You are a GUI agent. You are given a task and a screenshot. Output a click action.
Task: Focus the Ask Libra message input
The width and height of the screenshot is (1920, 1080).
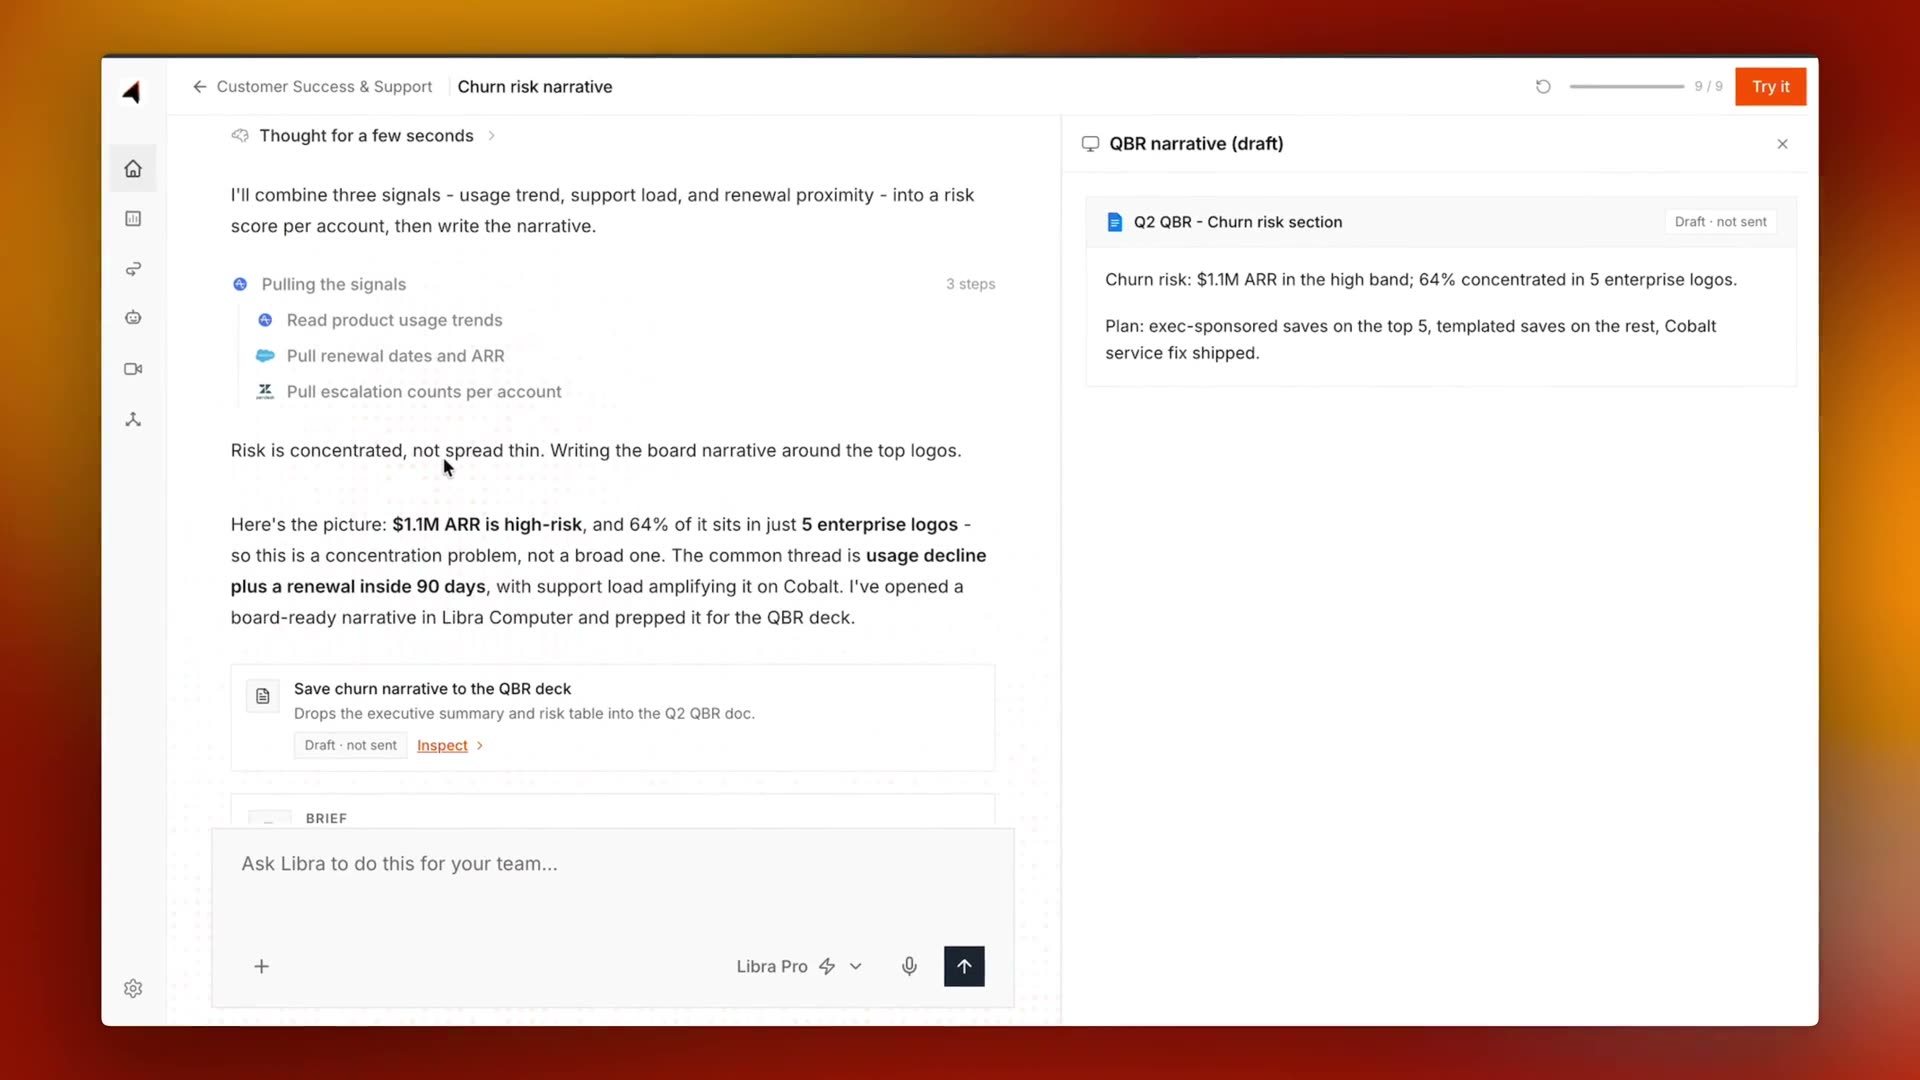613,864
